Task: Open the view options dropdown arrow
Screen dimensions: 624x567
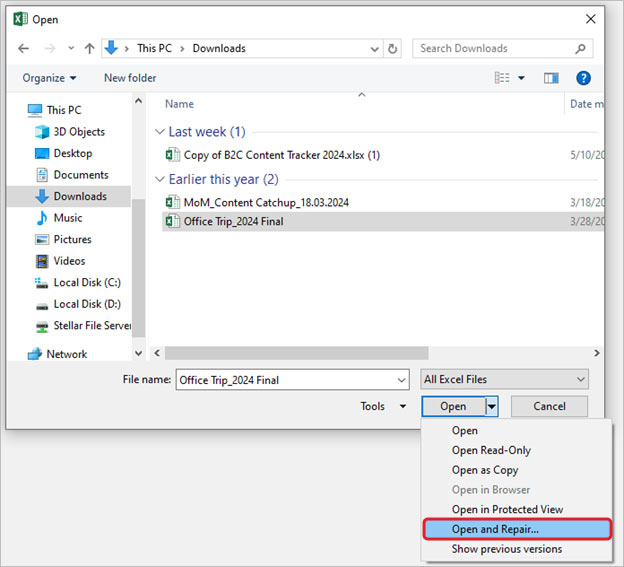Action: [x=521, y=78]
